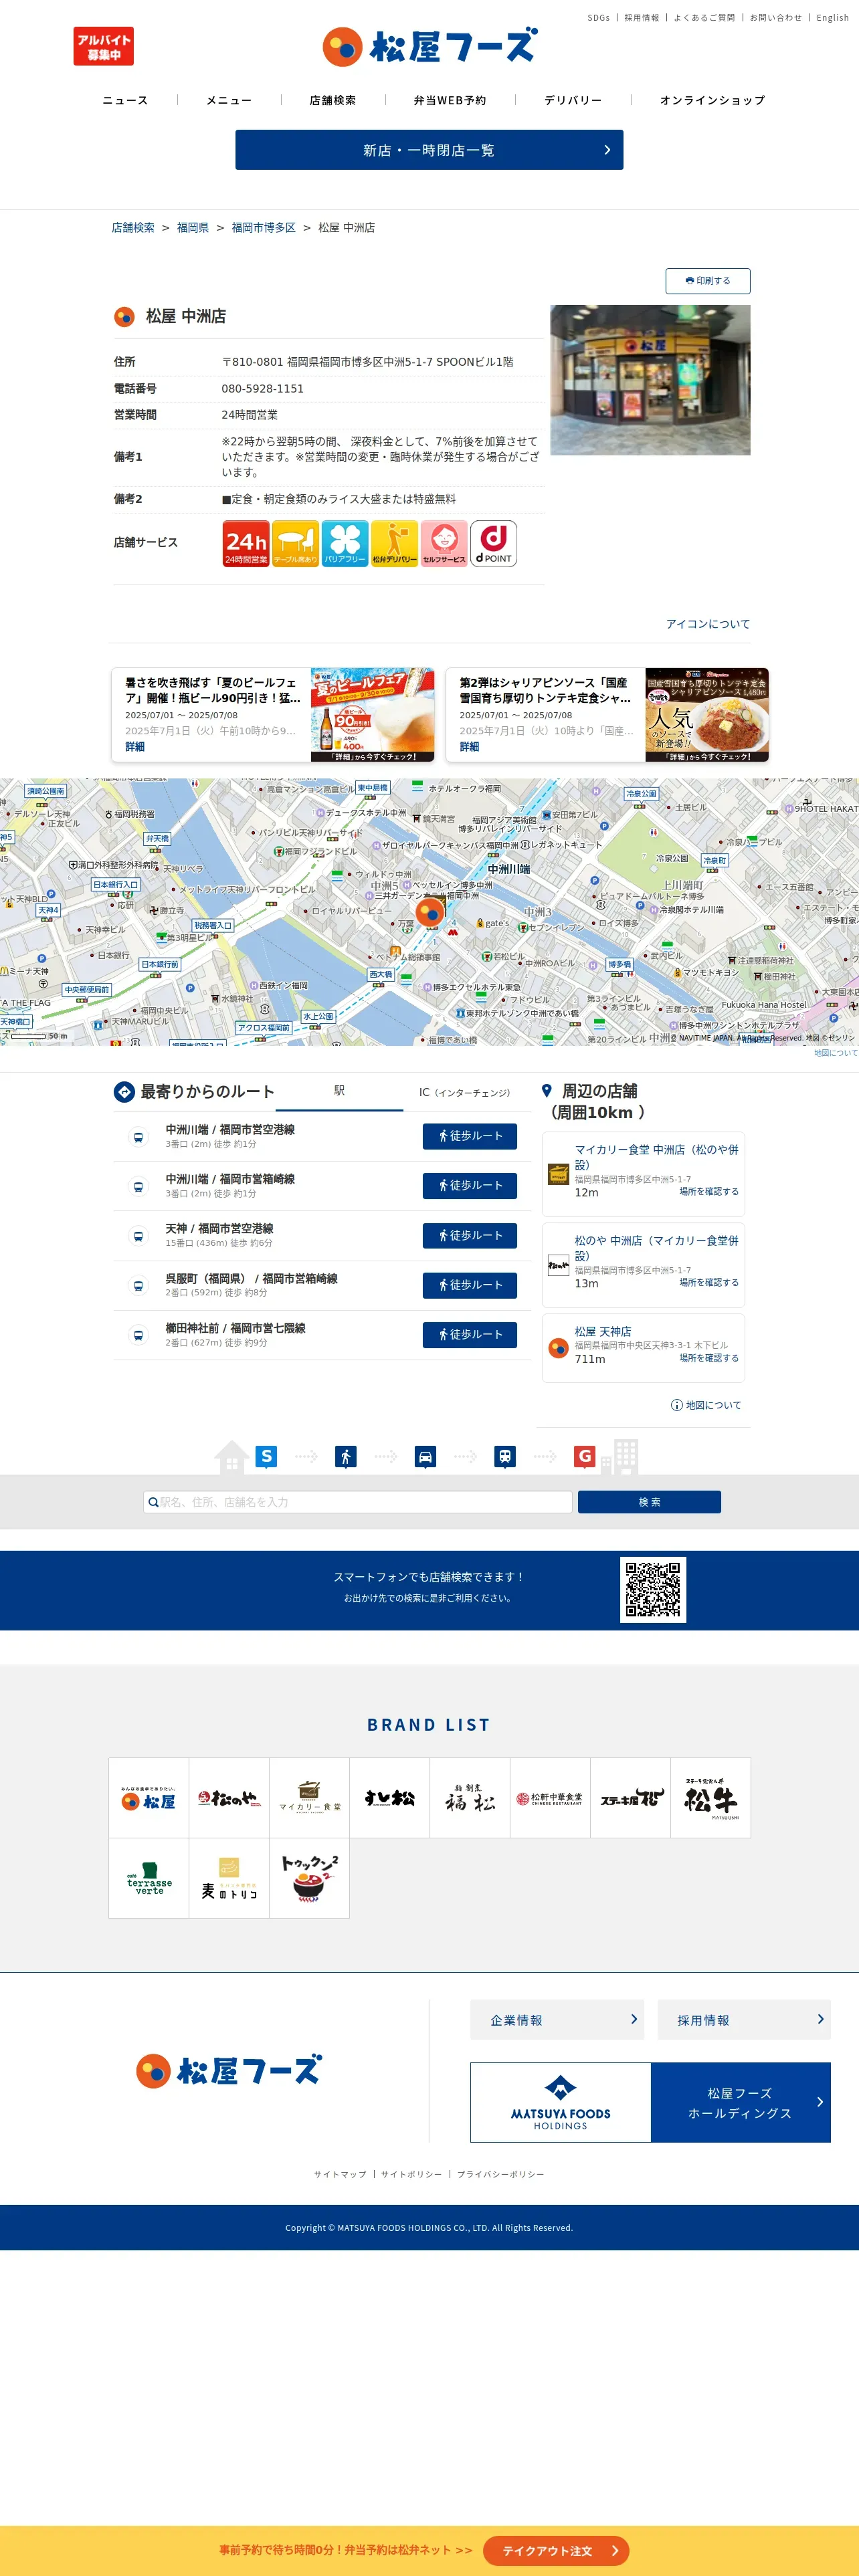Click the よくあるご質問 header link
The width and height of the screenshot is (859, 2576).
(704, 18)
